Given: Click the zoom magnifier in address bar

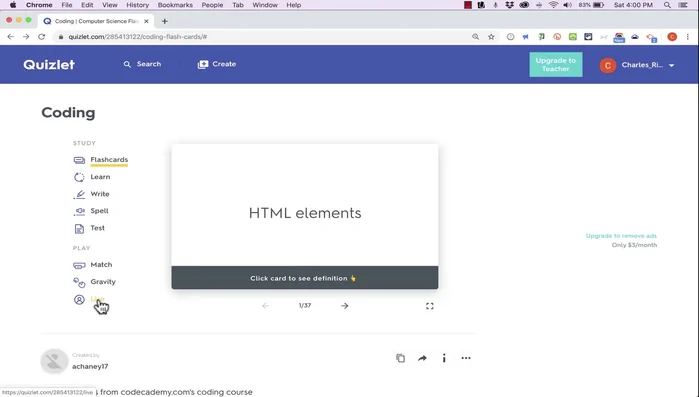Looking at the screenshot, I should point(476,37).
